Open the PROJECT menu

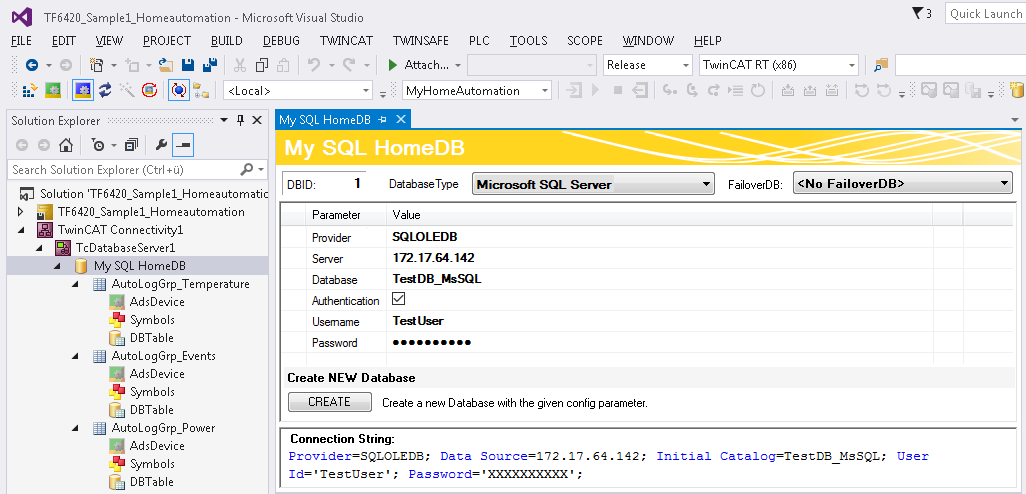tap(167, 41)
